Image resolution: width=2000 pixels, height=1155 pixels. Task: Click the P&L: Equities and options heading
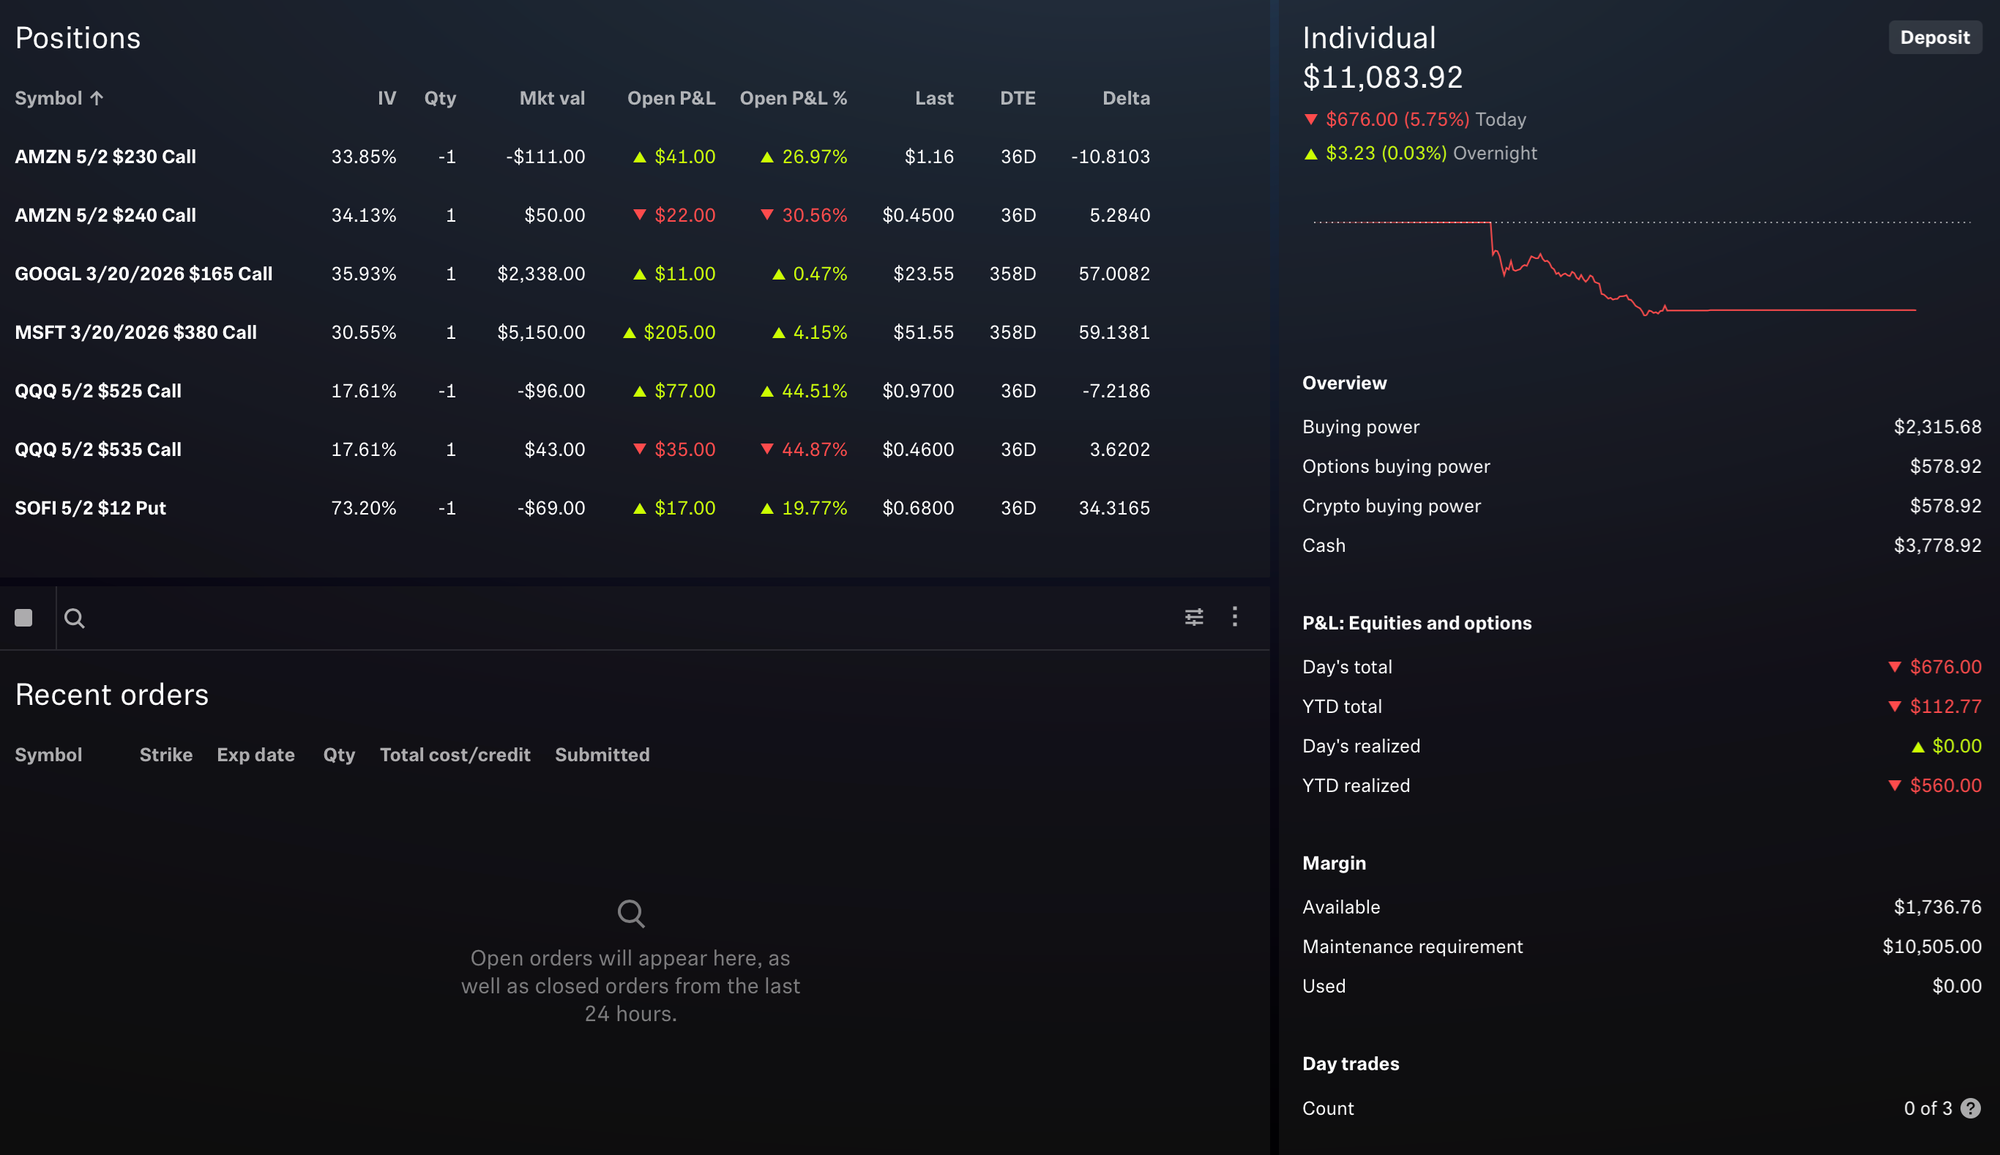pos(1417,623)
